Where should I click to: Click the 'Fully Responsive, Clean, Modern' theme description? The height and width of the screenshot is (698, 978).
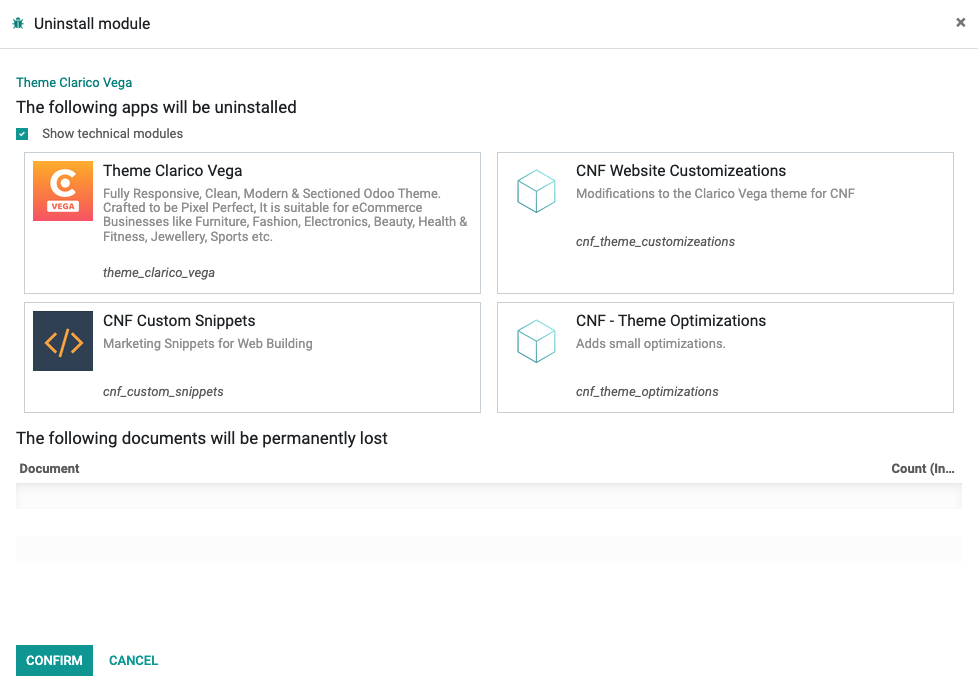(x=285, y=215)
